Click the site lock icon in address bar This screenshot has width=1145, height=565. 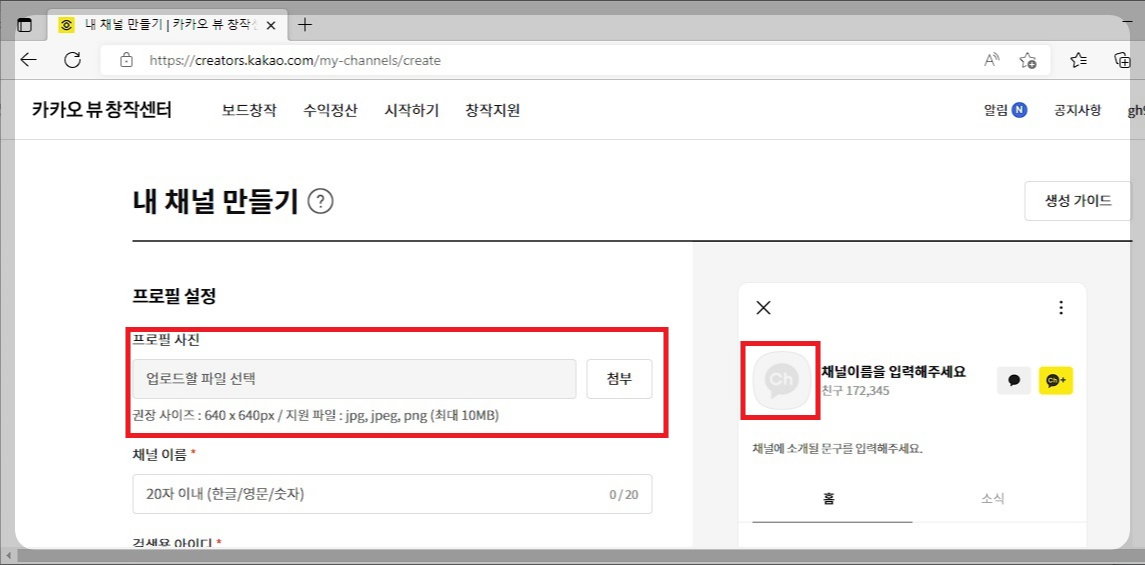(x=126, y=60)
